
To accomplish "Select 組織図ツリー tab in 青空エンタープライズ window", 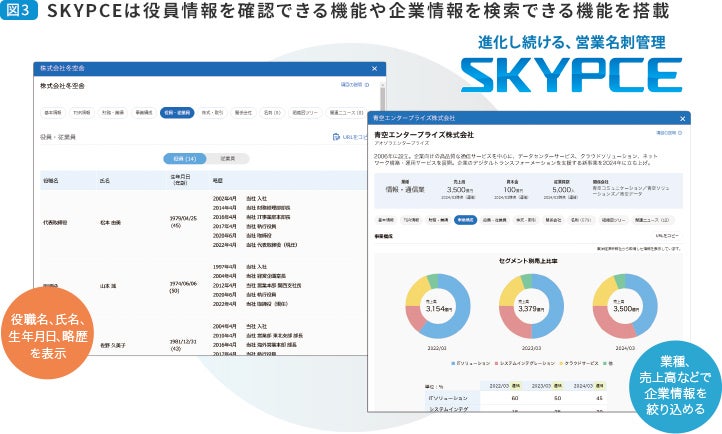I will [x=613, y=220].
